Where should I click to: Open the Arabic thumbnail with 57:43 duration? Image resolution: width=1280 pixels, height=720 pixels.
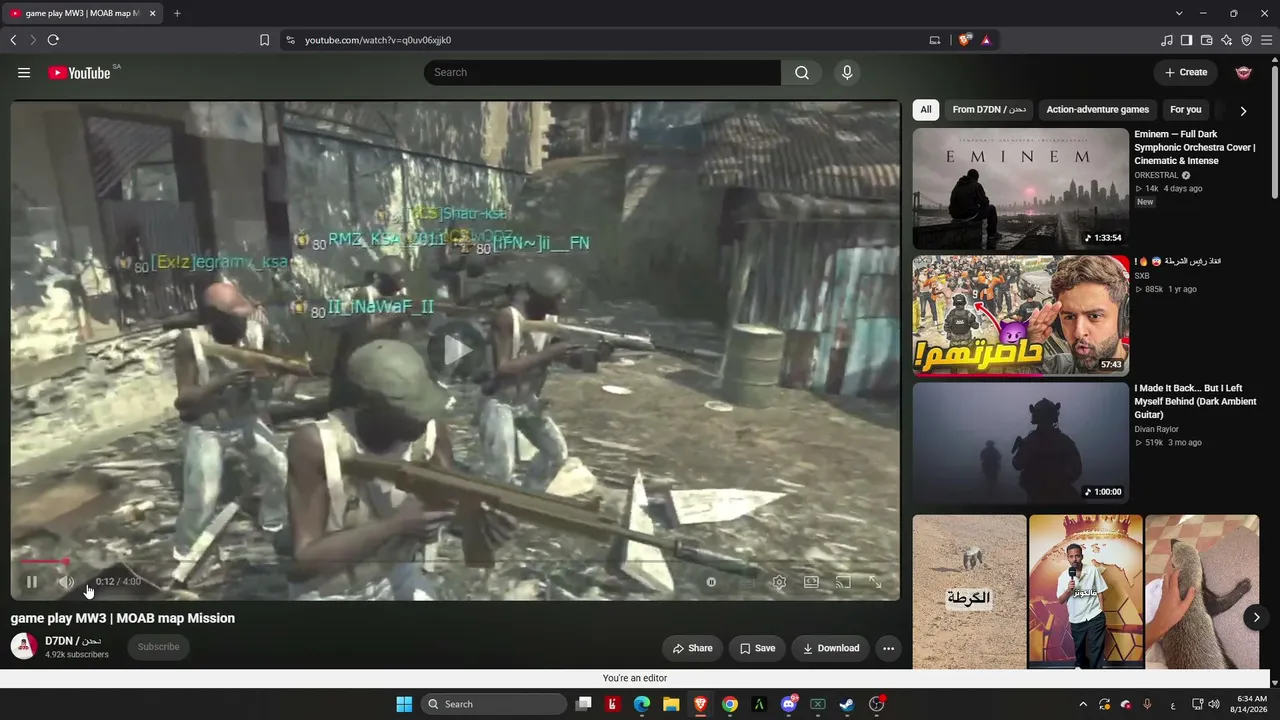coord(1020,316)
